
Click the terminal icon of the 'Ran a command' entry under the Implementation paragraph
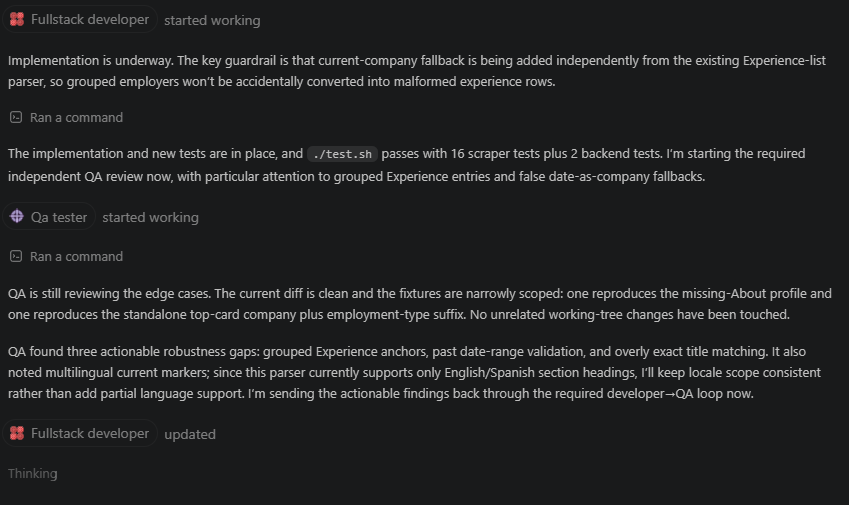click(16, 117)
